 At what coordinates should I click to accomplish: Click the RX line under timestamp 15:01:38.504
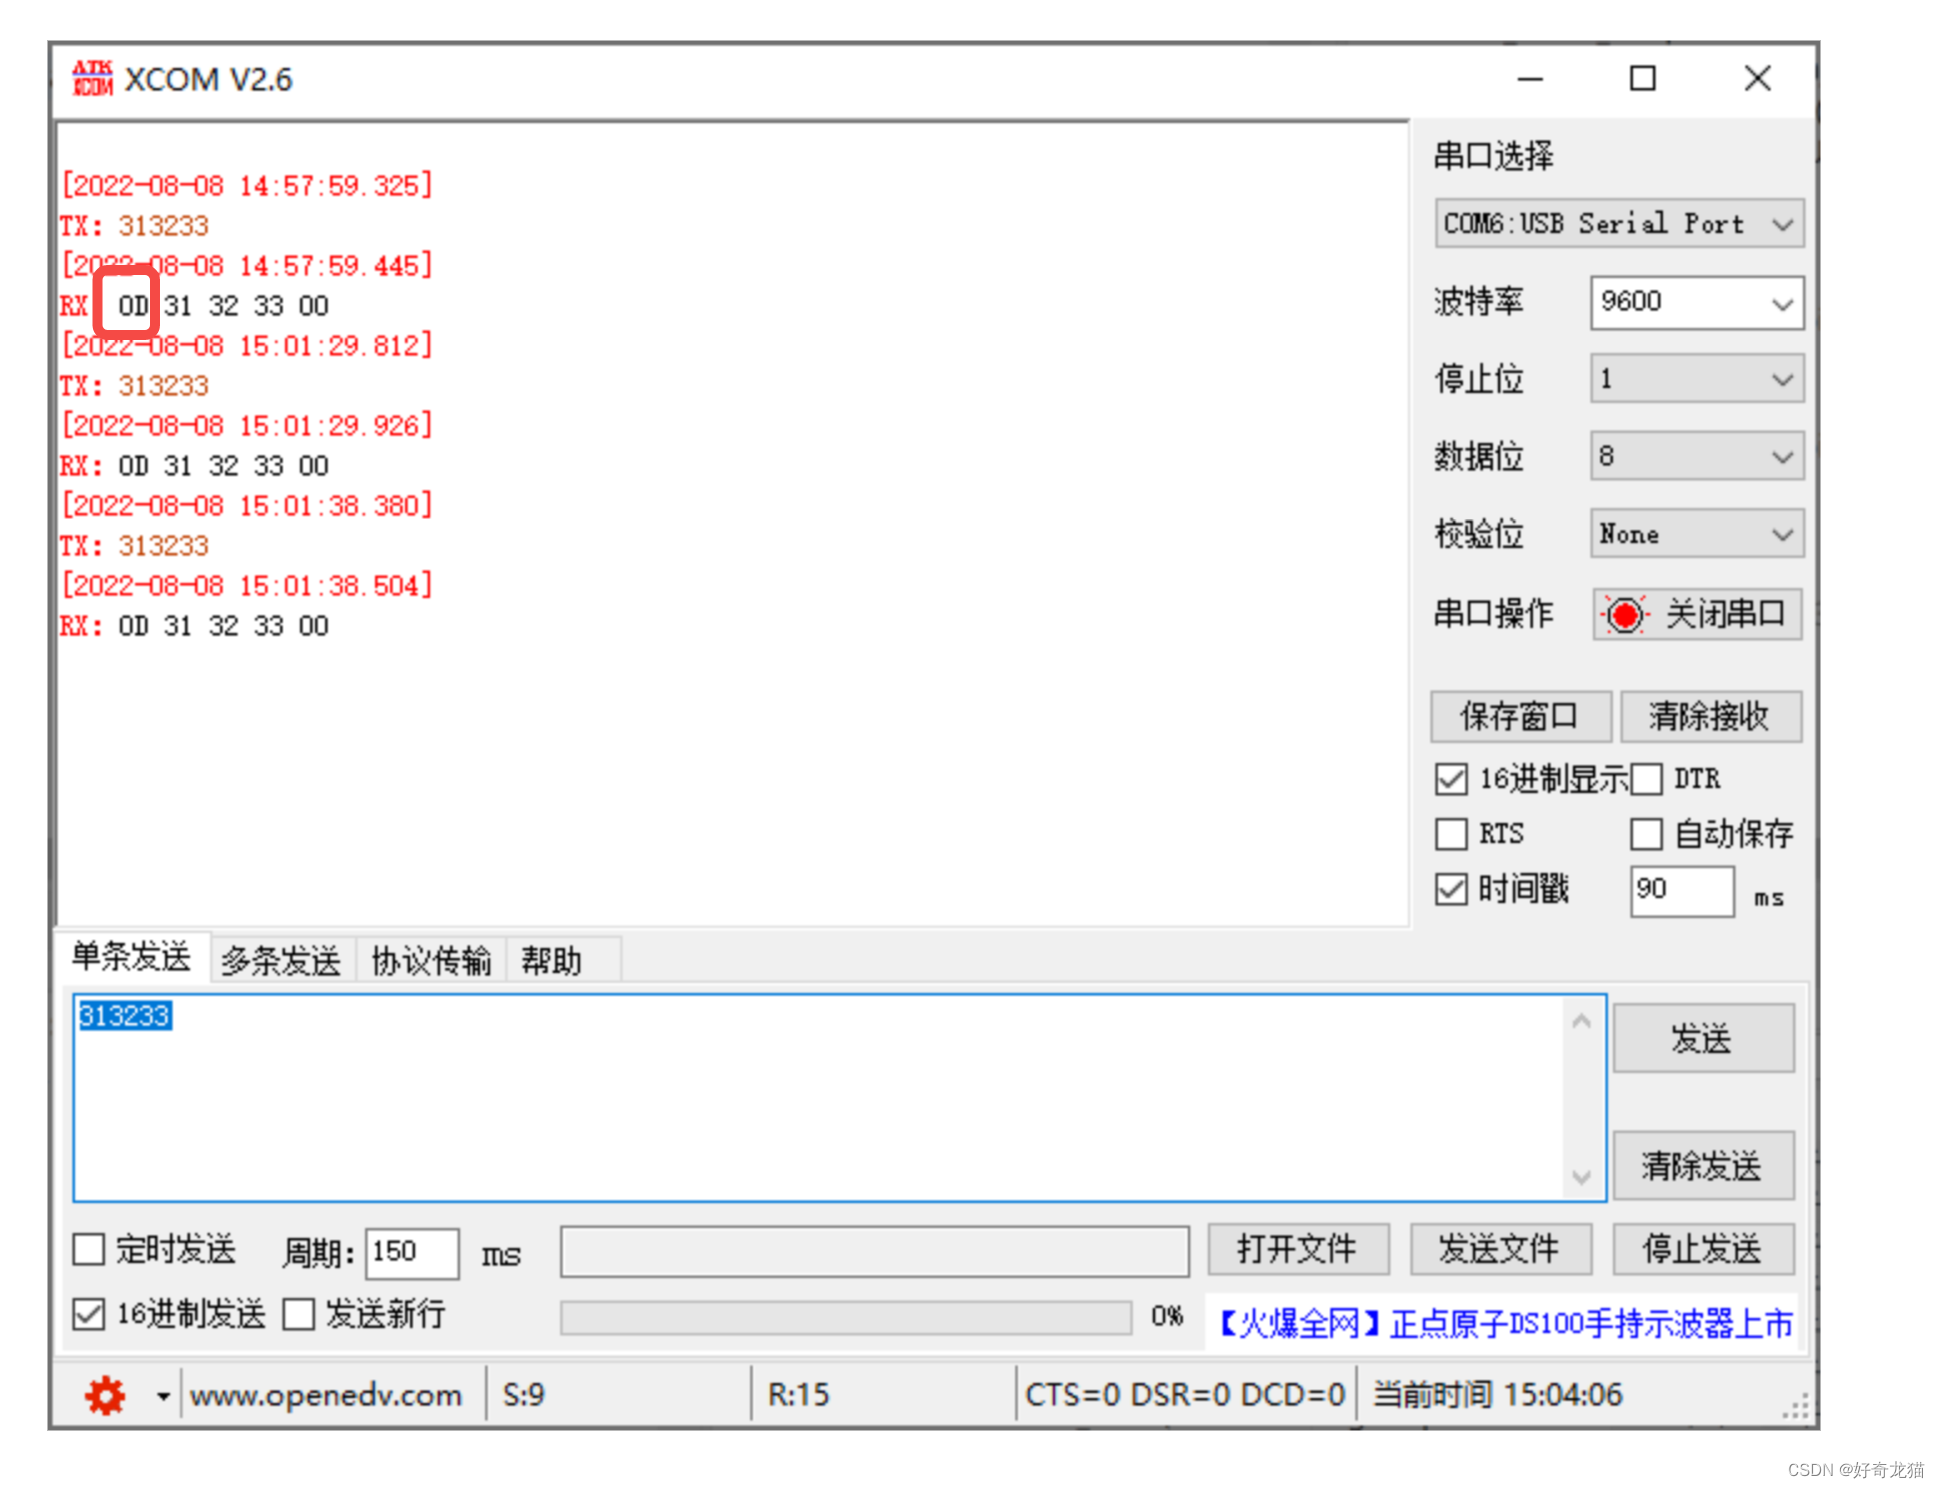coord(194,626)
